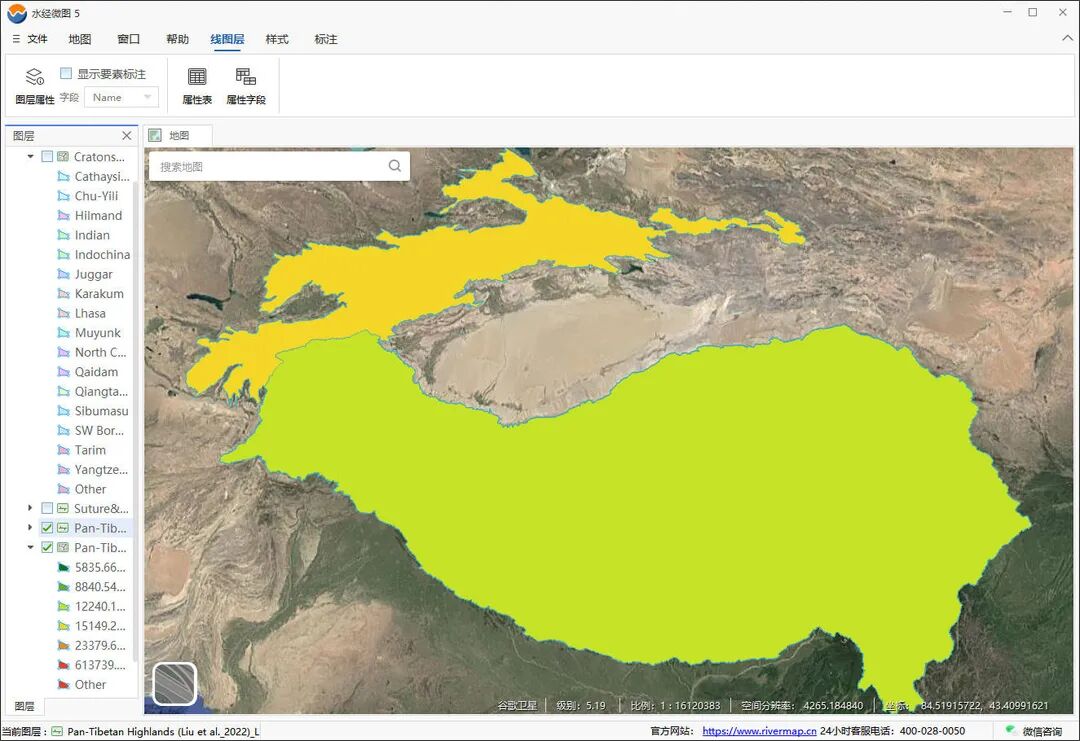Click the search magnifier icon in map

point(395,165)
